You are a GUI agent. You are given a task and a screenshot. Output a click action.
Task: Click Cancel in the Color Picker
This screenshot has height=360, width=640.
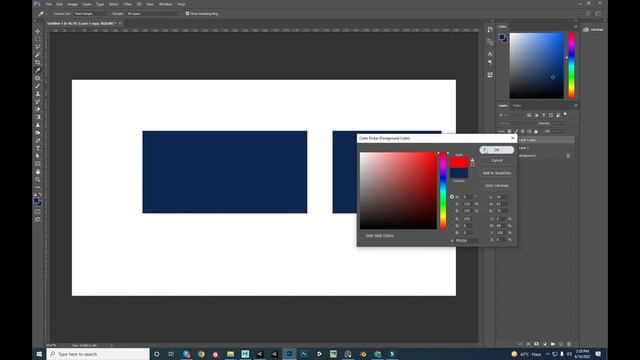[x=497, y=160]
